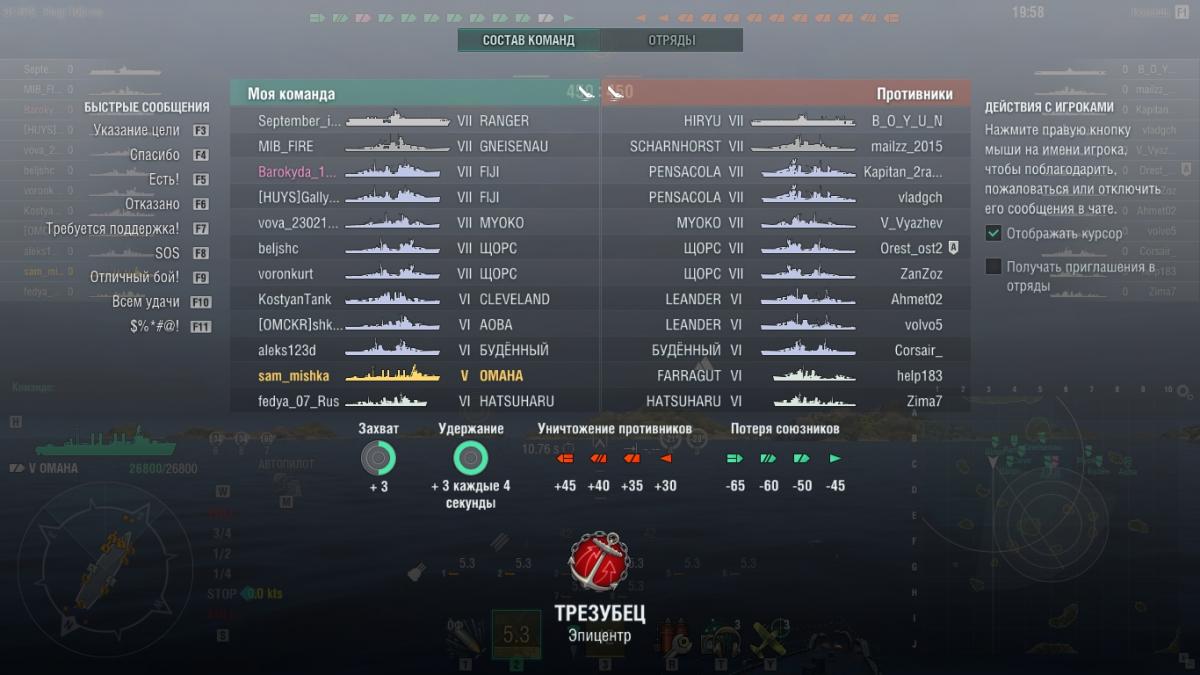Click division badge next to Orest_ost2

(x=953, y=248)
